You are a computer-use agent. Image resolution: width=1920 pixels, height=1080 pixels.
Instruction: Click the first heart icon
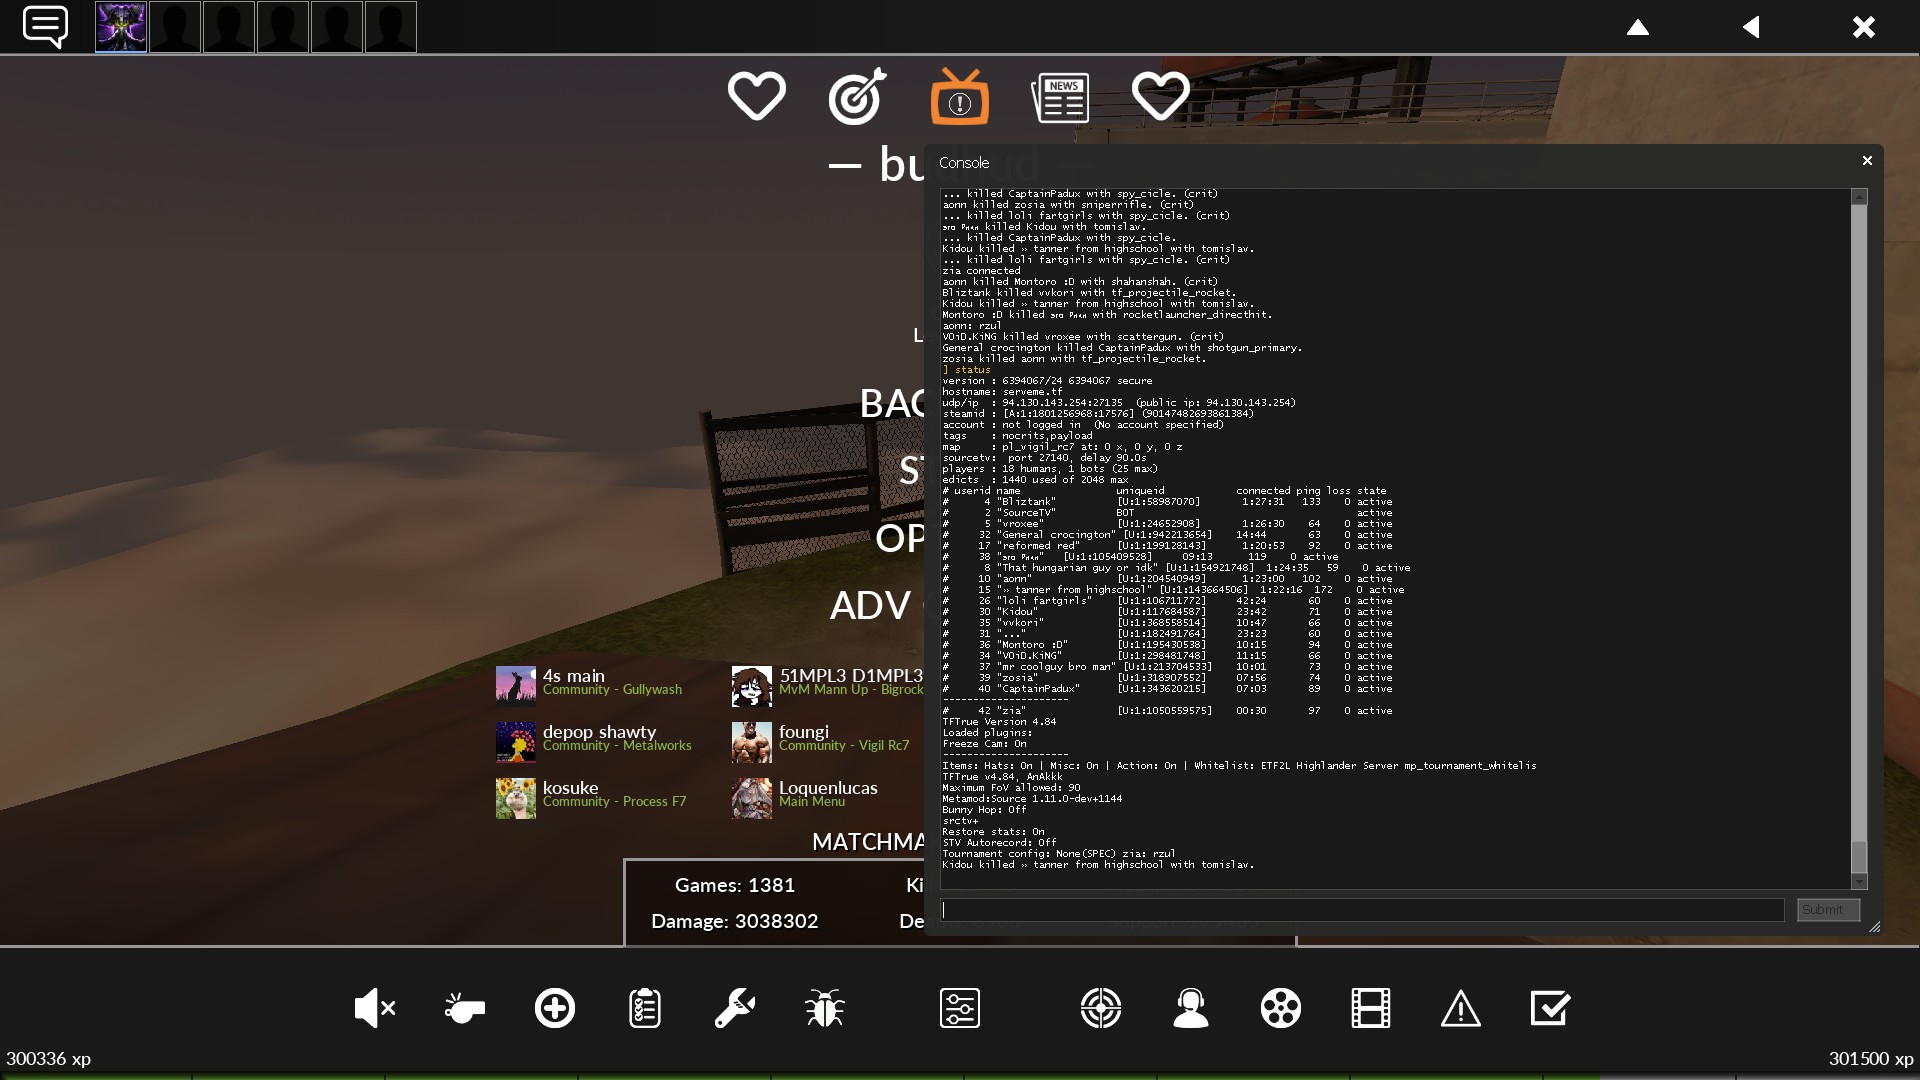[756, 97]
